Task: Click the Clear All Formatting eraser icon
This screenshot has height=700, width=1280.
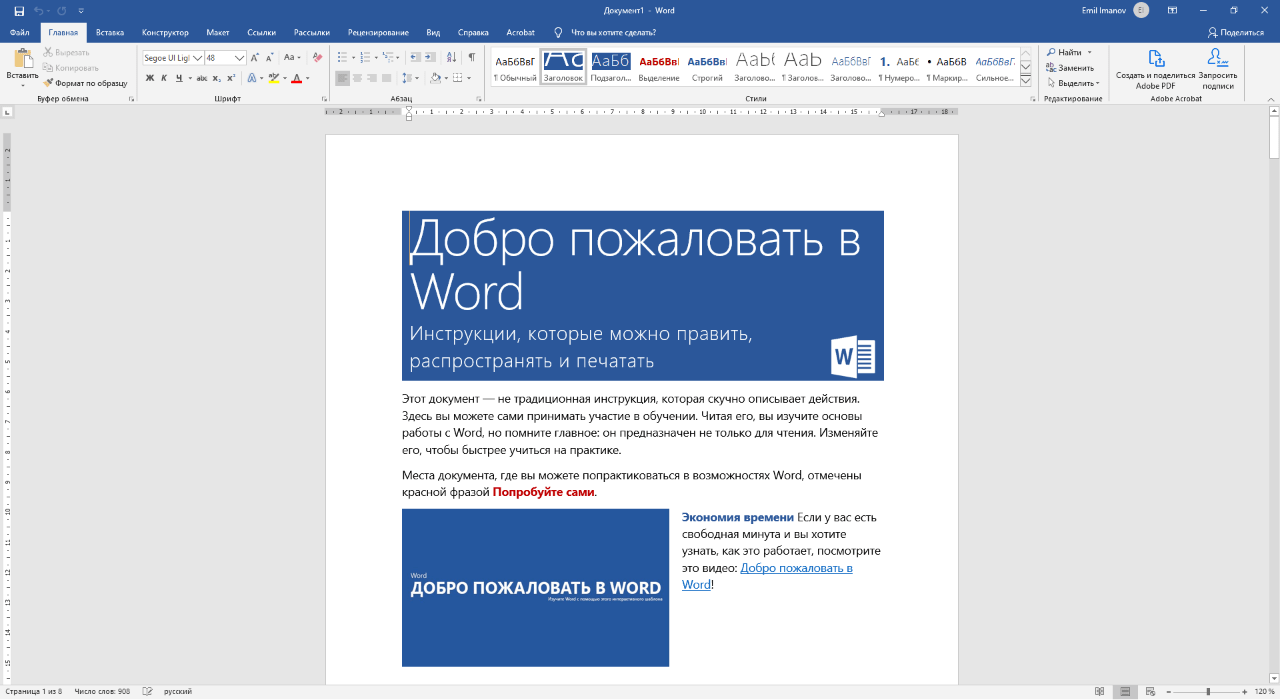Action: (x=318, y=58)
